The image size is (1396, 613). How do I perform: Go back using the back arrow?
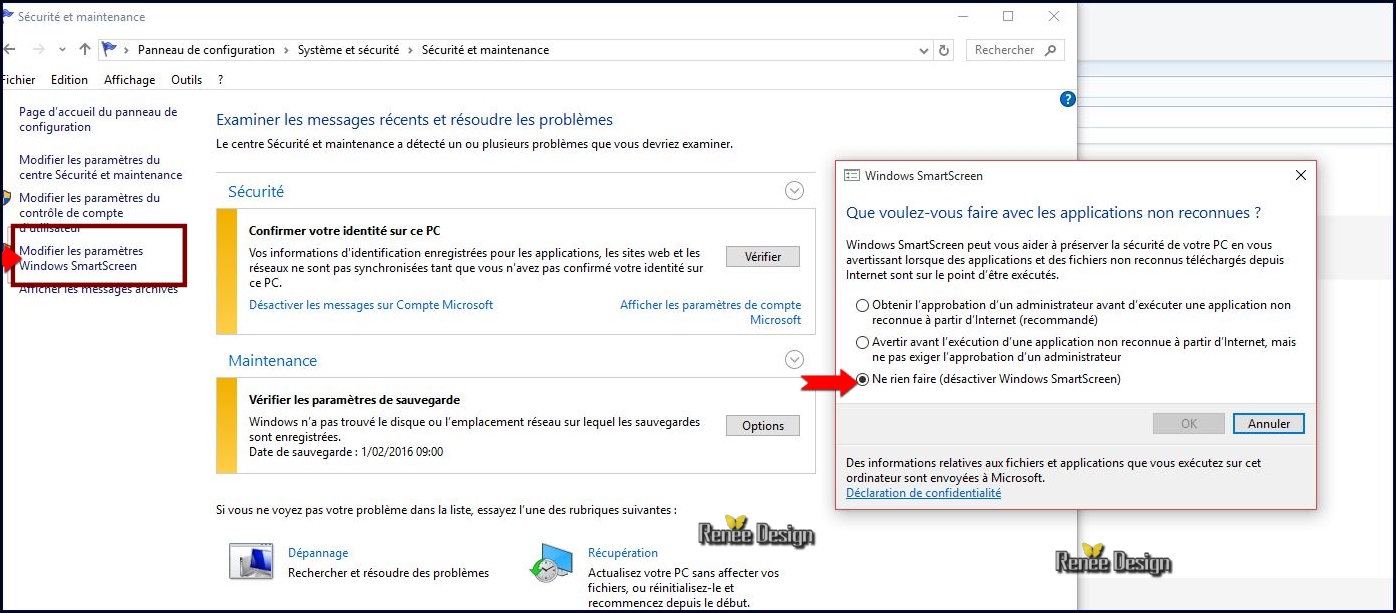(x=9, y=49)
